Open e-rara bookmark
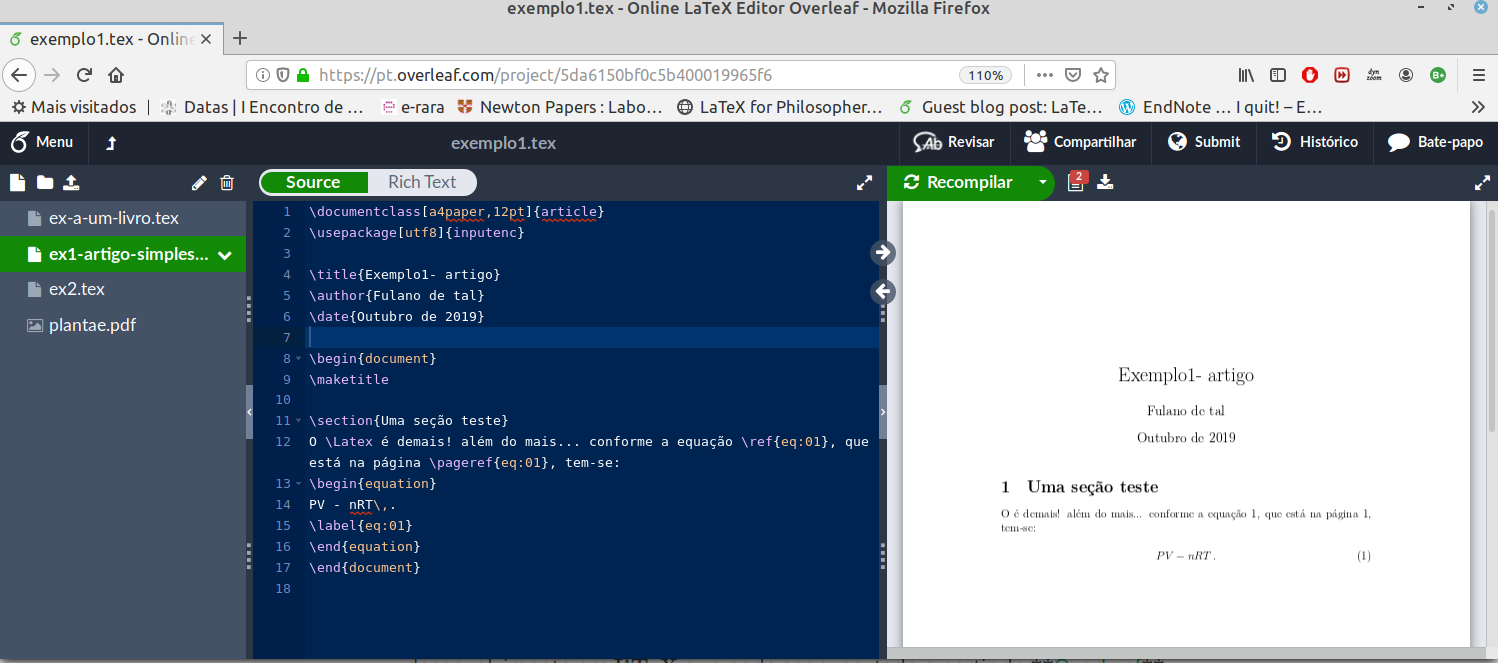This screenshot has height=663, width=1498. tap(414, 107)
